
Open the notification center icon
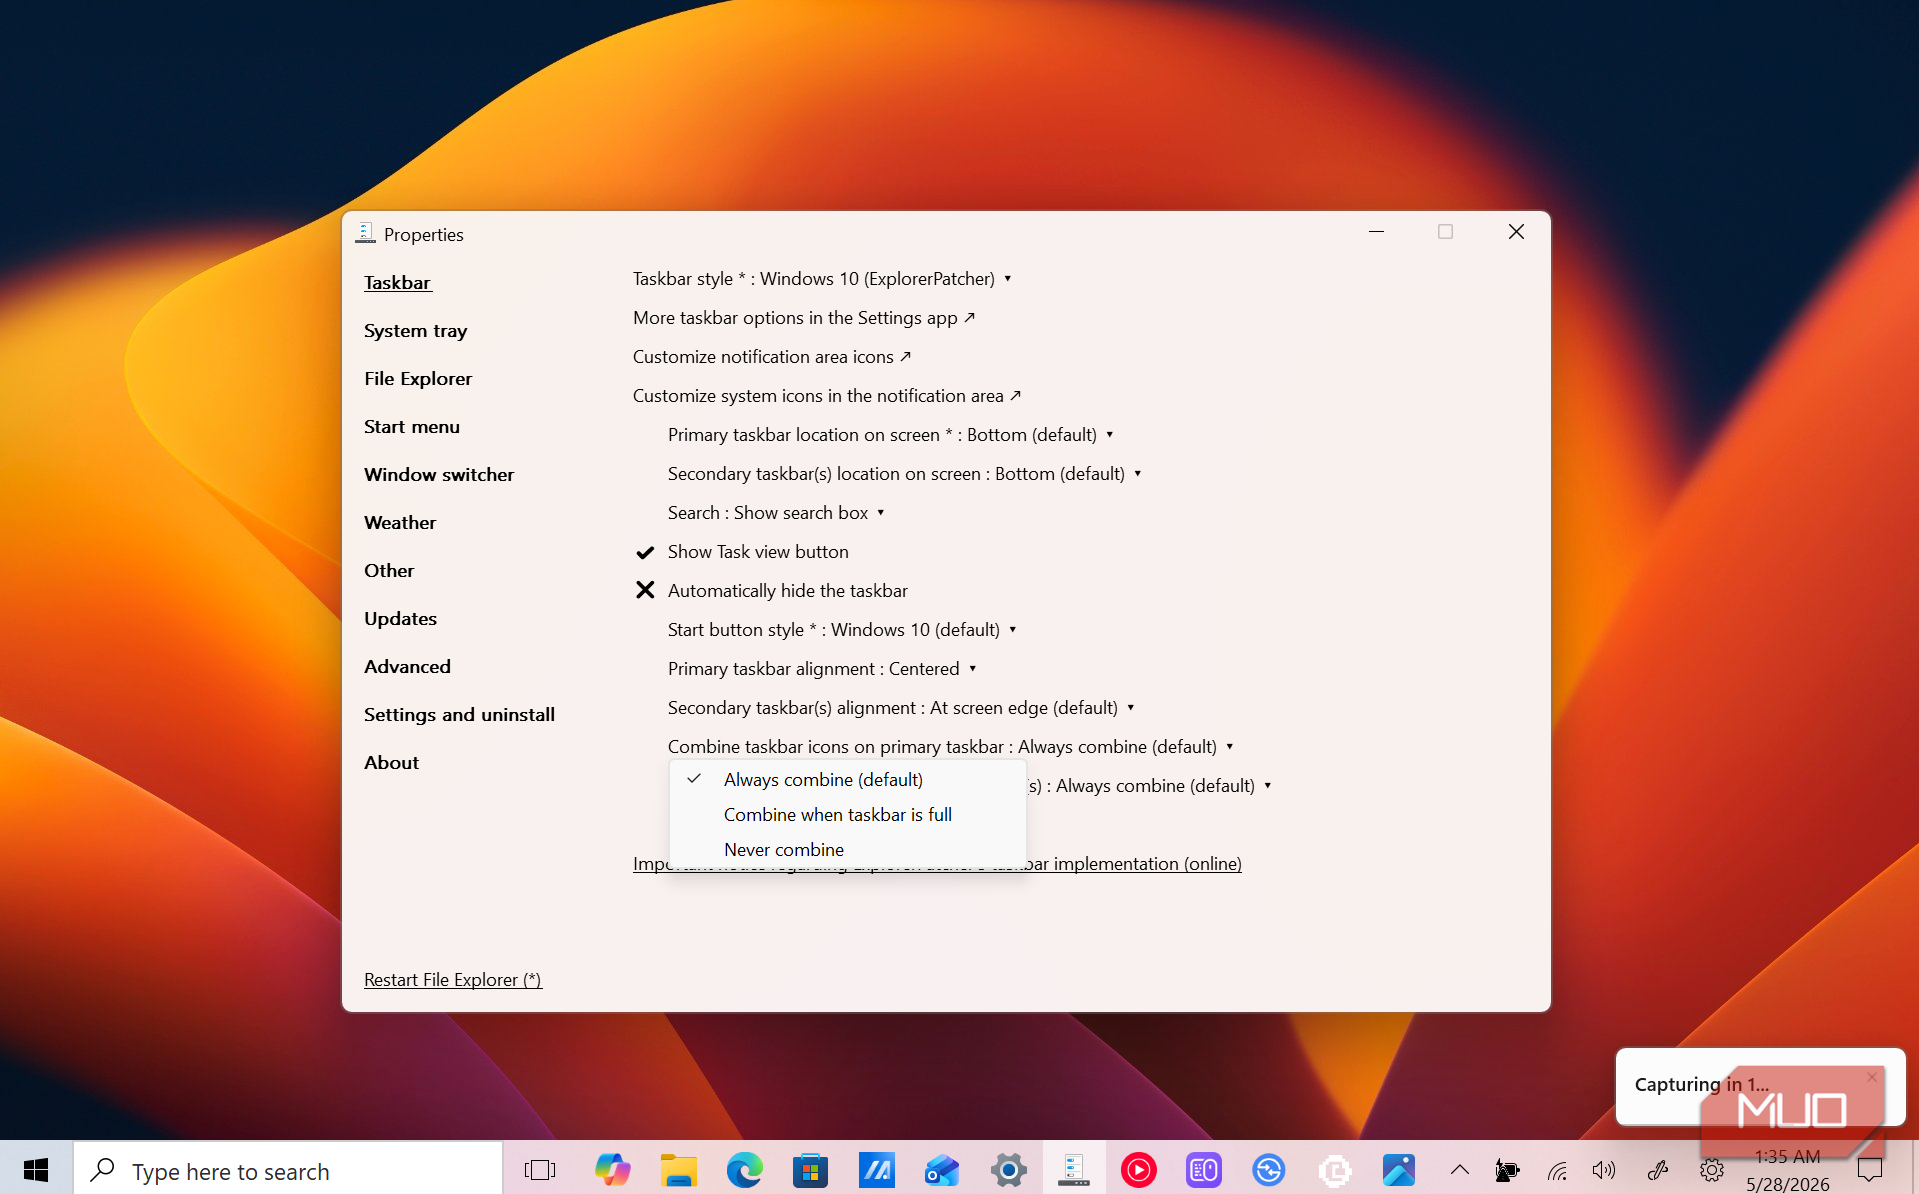point(1870,1169)
